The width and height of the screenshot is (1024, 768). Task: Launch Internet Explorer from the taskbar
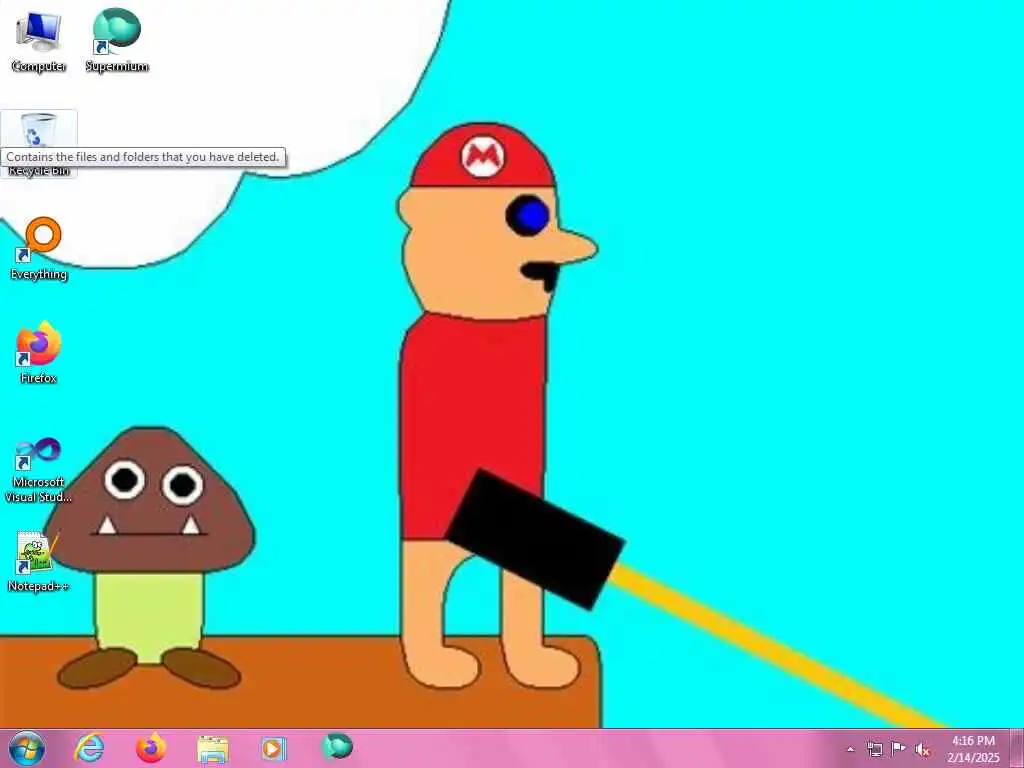pos(89,748)
